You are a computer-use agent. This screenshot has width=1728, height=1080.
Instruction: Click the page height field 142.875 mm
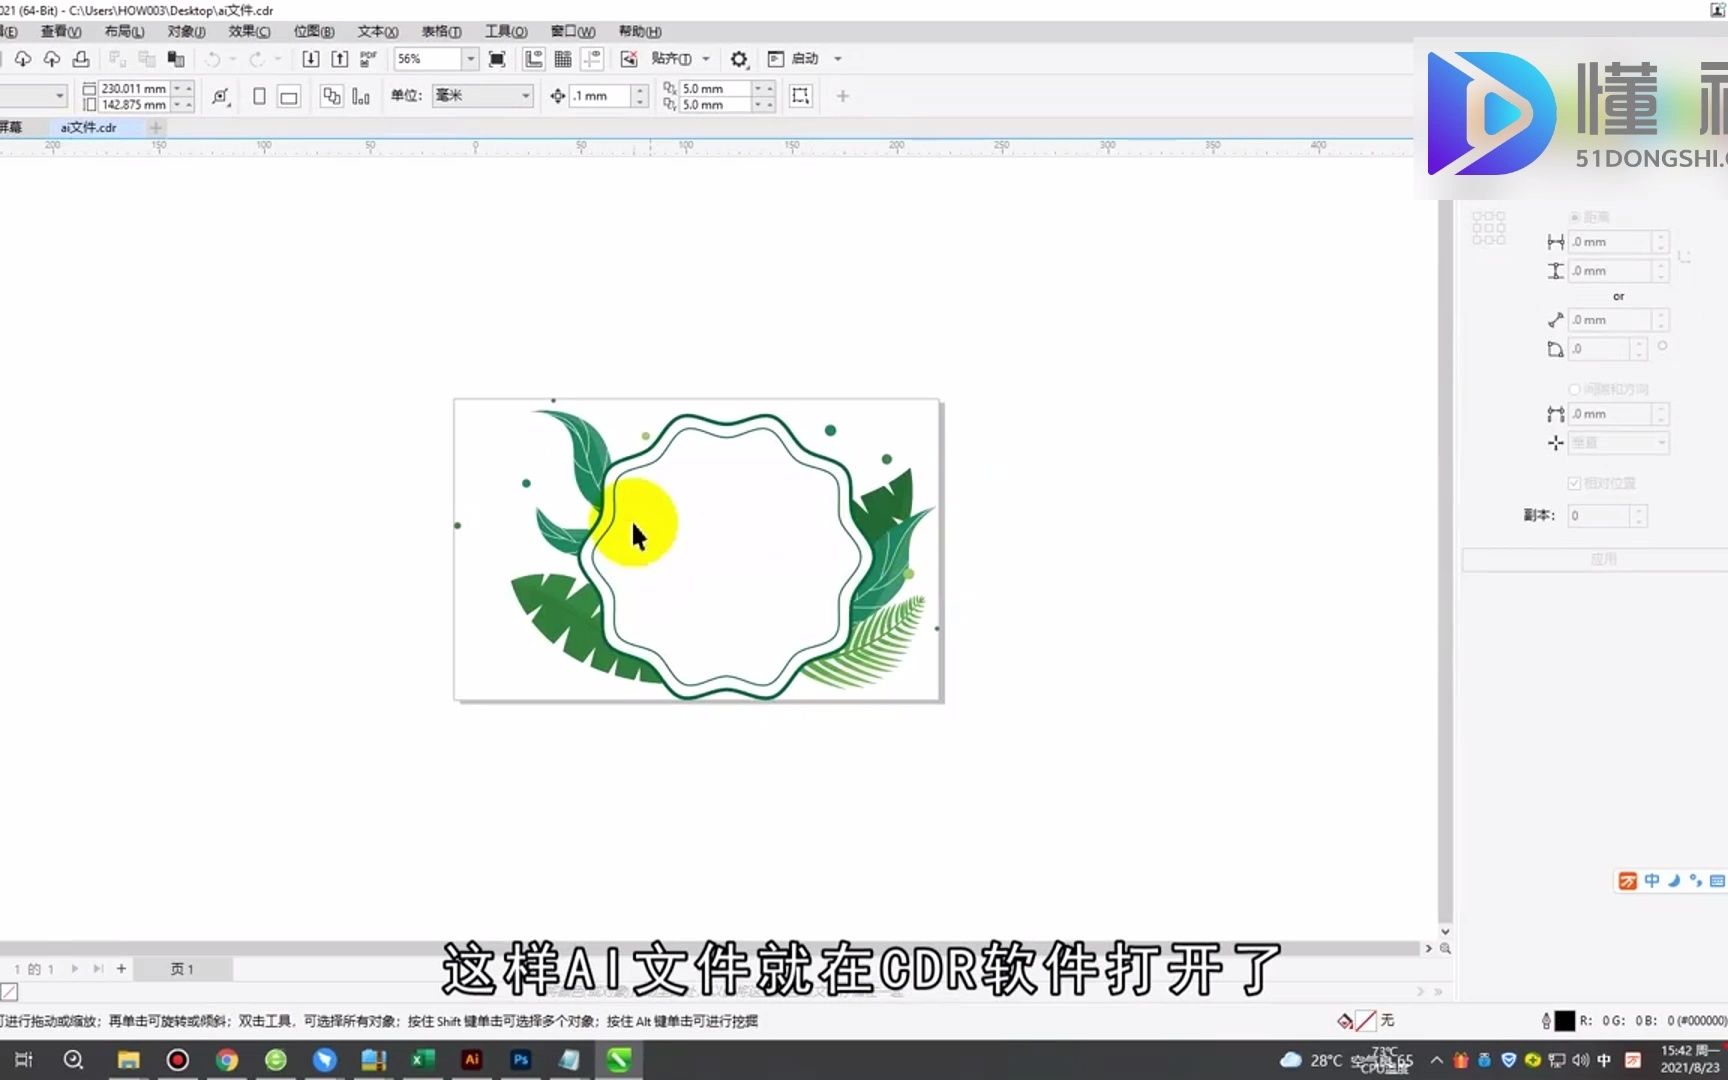click(x=133, y=104)
